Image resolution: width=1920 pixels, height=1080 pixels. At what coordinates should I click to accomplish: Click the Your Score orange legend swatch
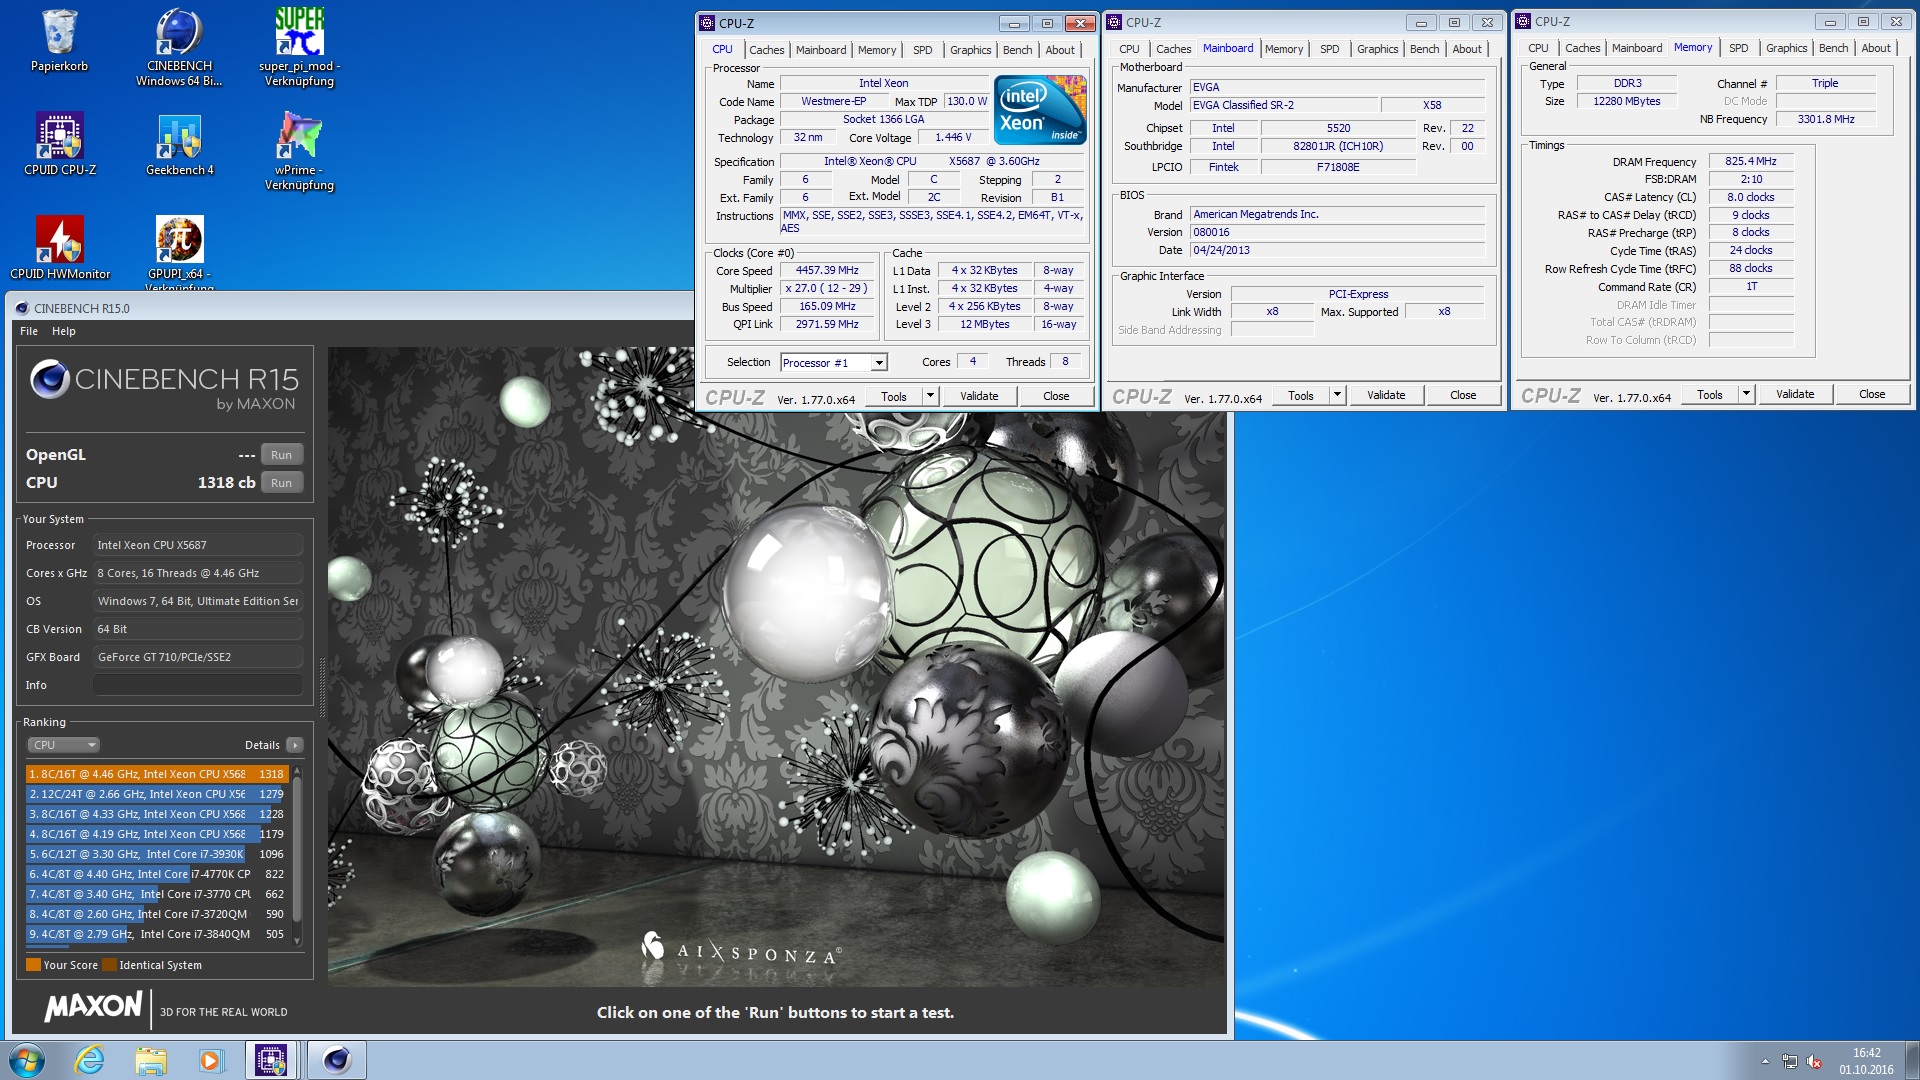pyautogui.click(x=33, y=965)
